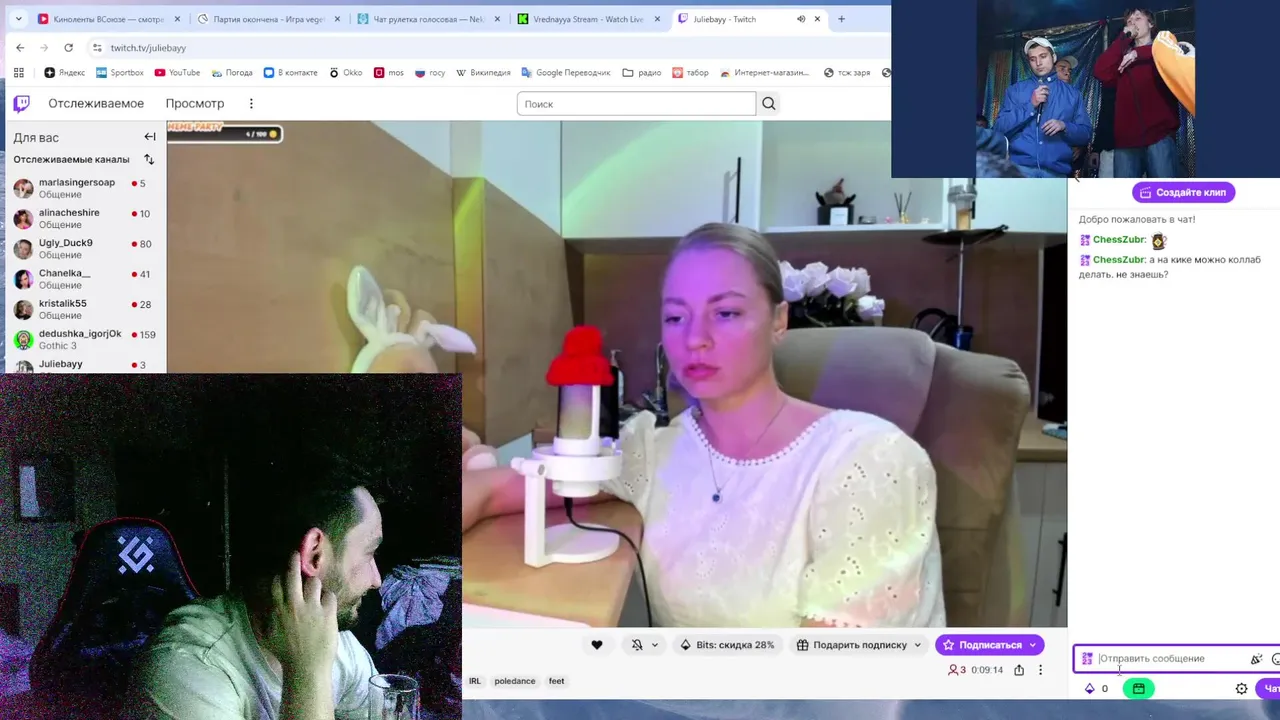The height and width of the screenshot is (720, 1280).
Task: Click the share stream icon
Action: click(x=1019, y=670)
